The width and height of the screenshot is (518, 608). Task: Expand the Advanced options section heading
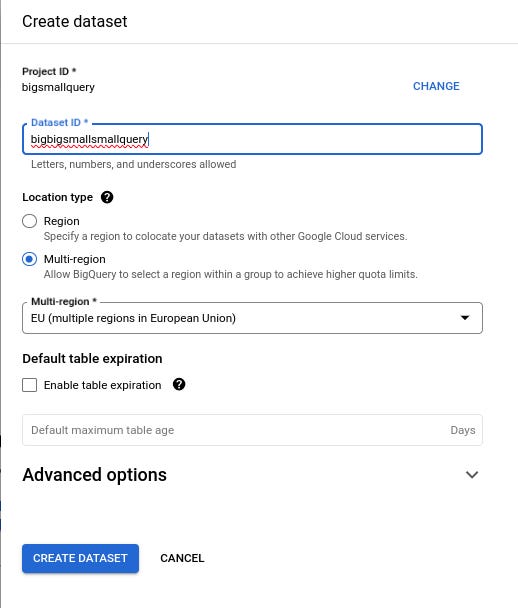(95, 475)
